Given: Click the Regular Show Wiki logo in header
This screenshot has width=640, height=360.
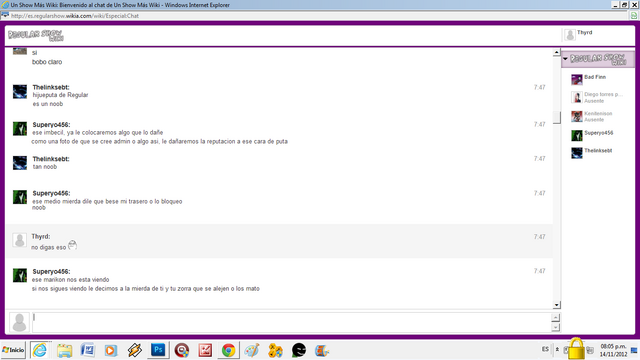Looking at the screenshot, I should (x=36, y=35).
